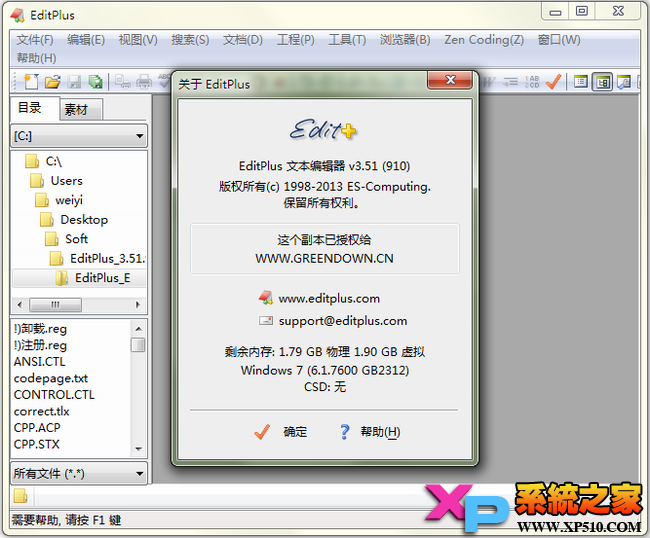Select file correct.tlx
This screenshot has width=650, height=538.
(41, 411)
